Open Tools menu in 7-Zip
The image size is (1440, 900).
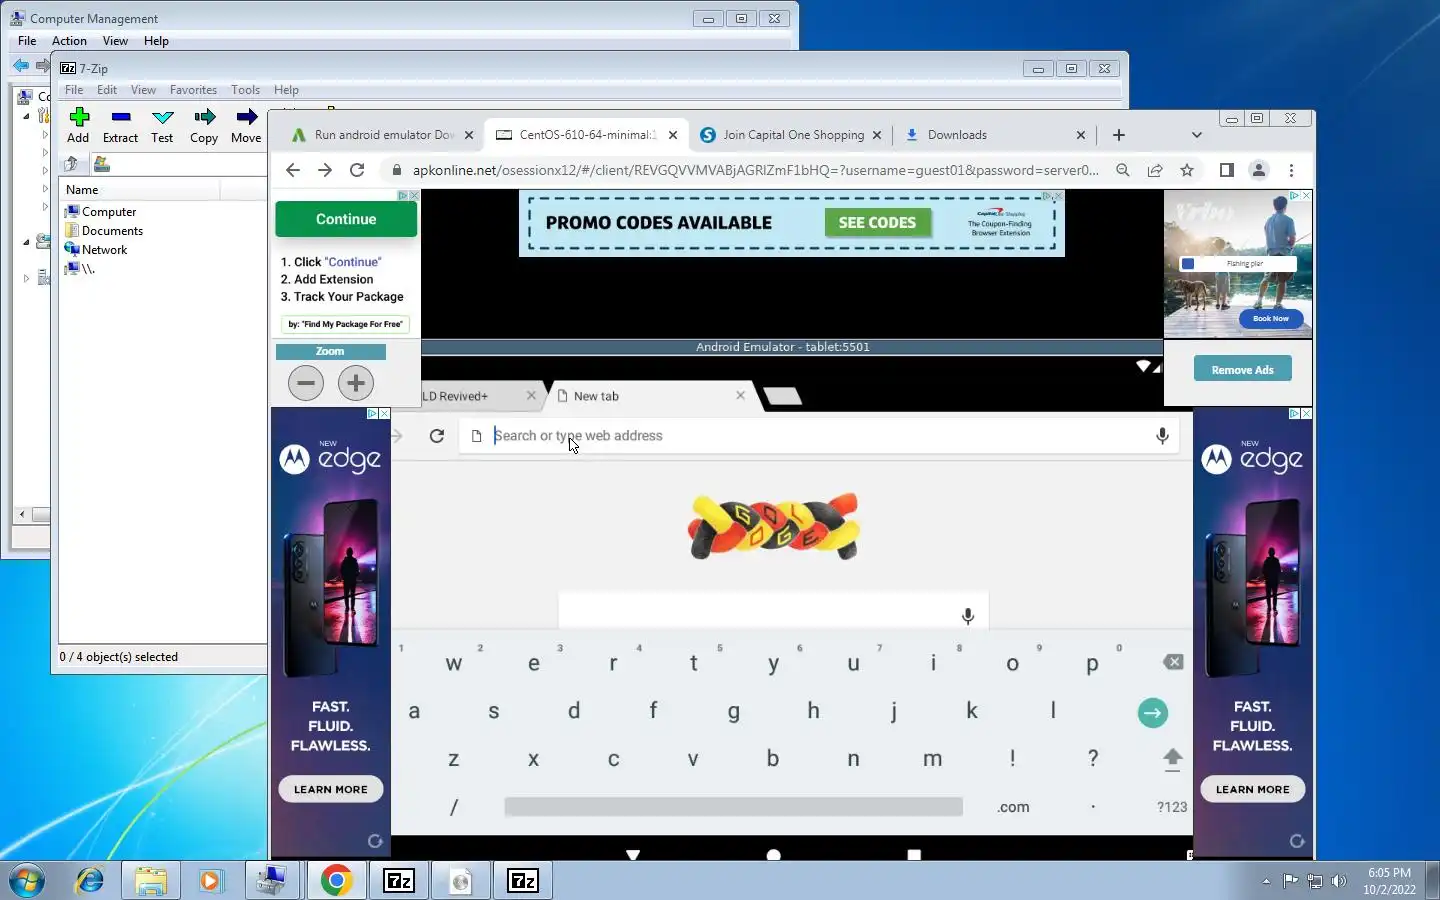245,90
